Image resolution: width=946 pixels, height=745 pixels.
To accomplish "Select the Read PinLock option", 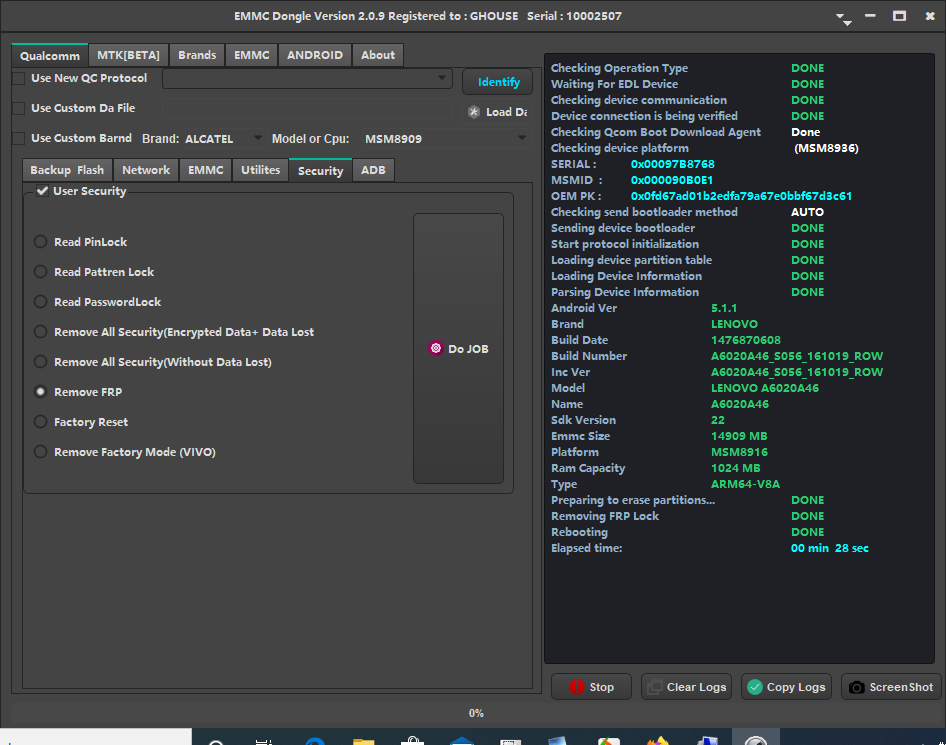I will 40,242.
